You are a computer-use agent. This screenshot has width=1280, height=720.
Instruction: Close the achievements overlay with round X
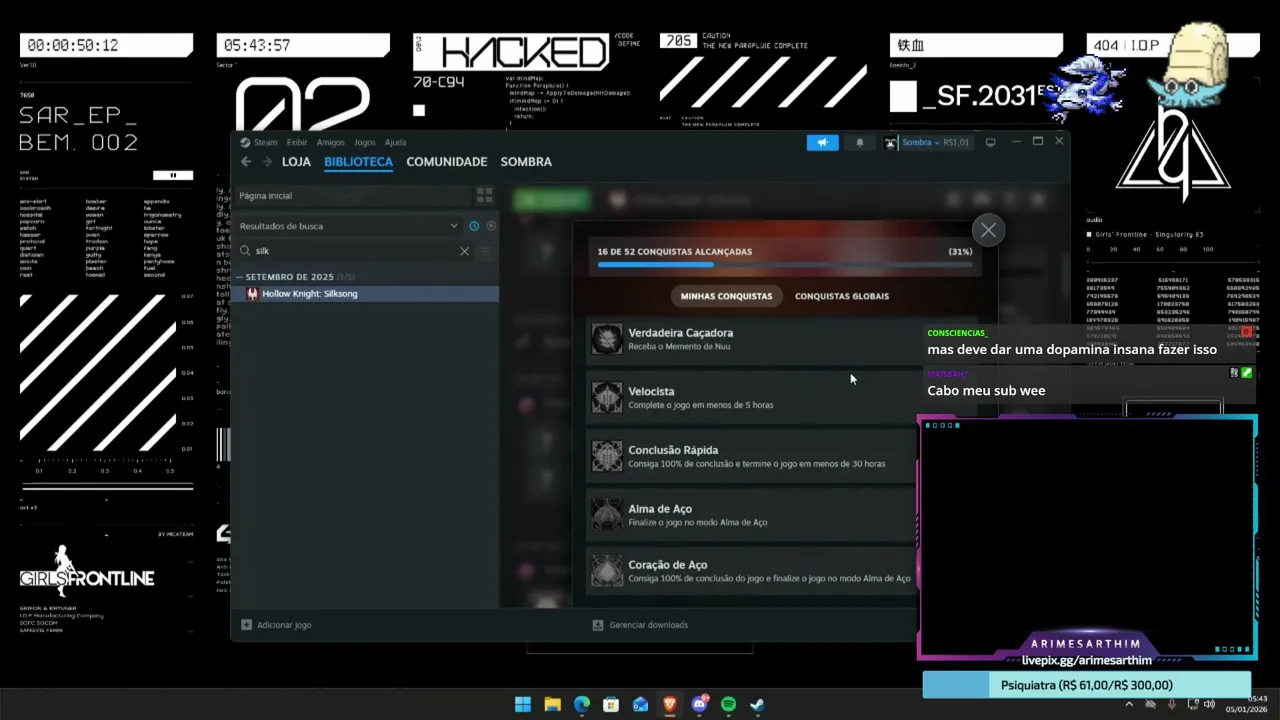988,231
